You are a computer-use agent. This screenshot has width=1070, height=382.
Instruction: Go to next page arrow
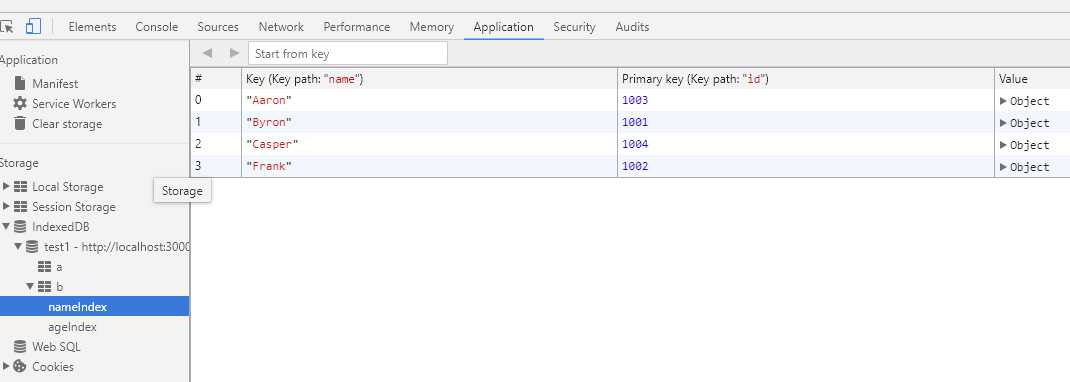click(x=234, y=53)
